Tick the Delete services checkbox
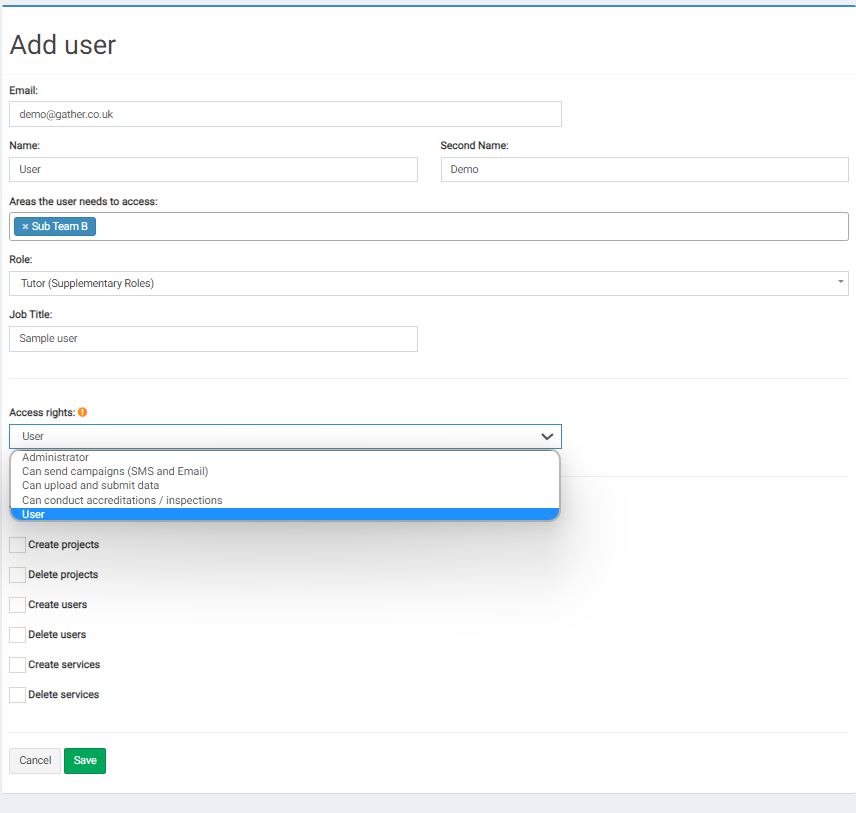 pyautogui.click(x=17, y=695)
